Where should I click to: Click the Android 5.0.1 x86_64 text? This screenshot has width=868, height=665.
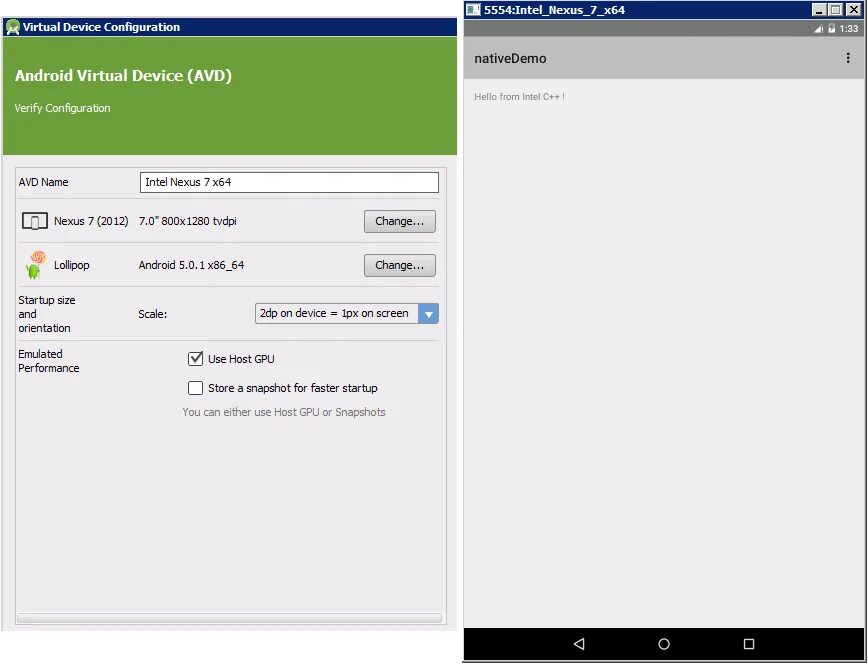tap(191, 265)
